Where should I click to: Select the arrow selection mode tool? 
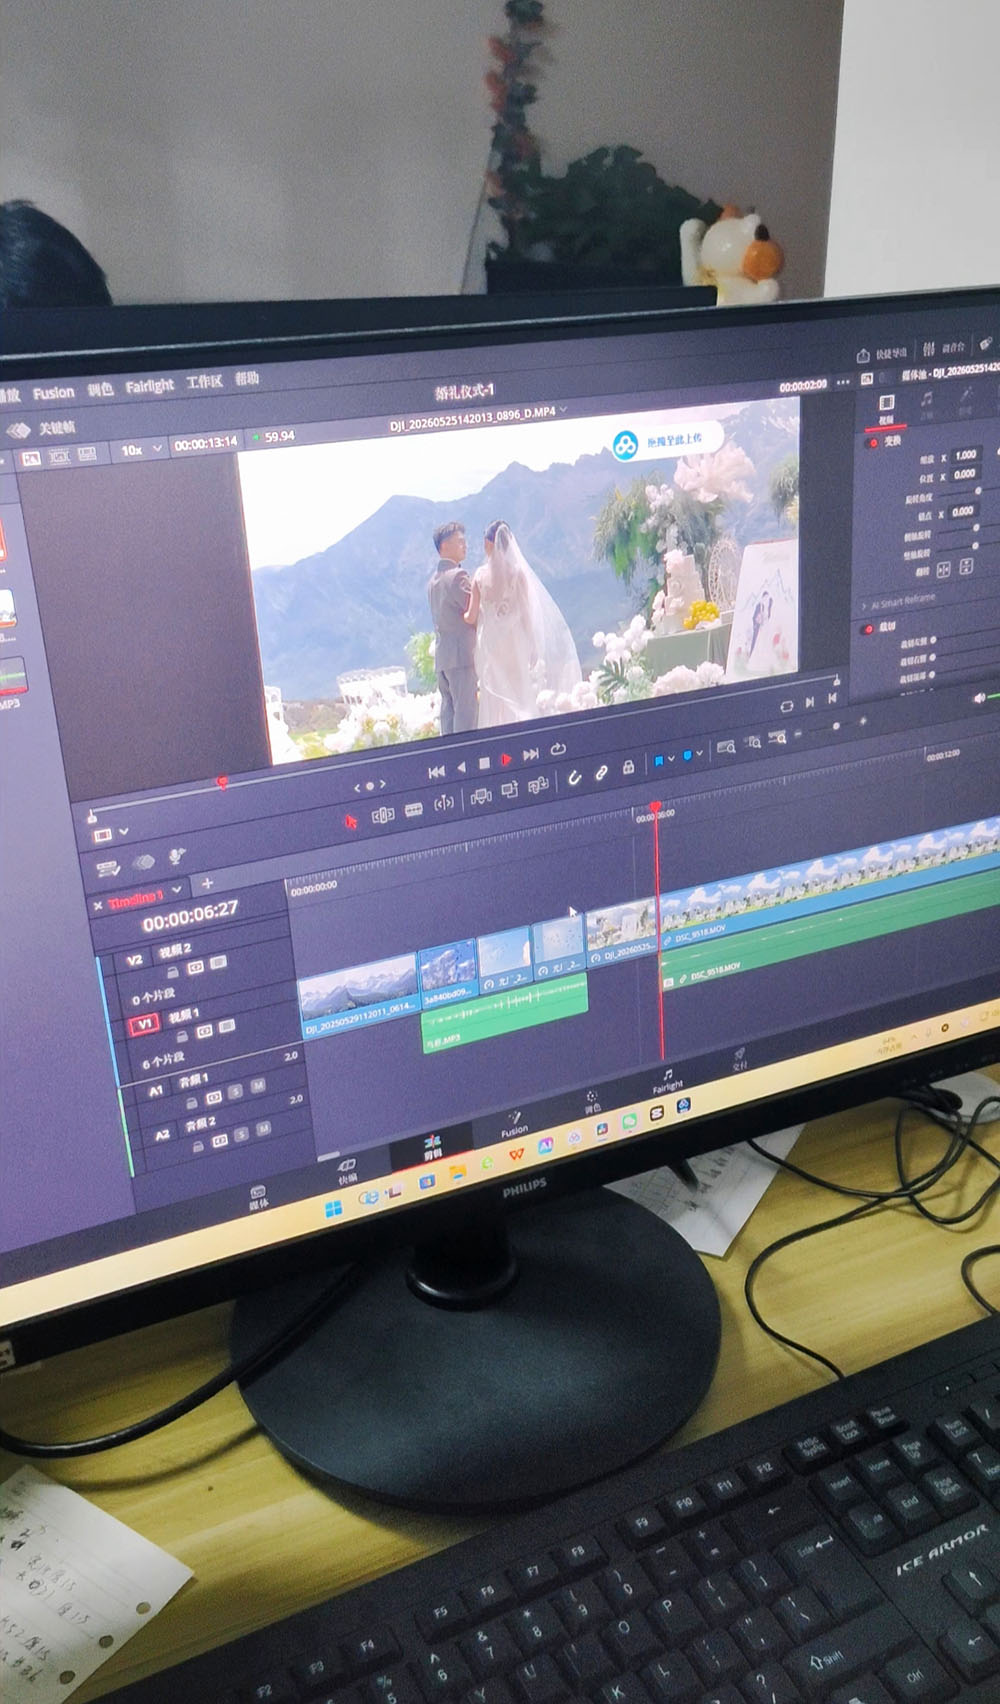click(350, 822)
